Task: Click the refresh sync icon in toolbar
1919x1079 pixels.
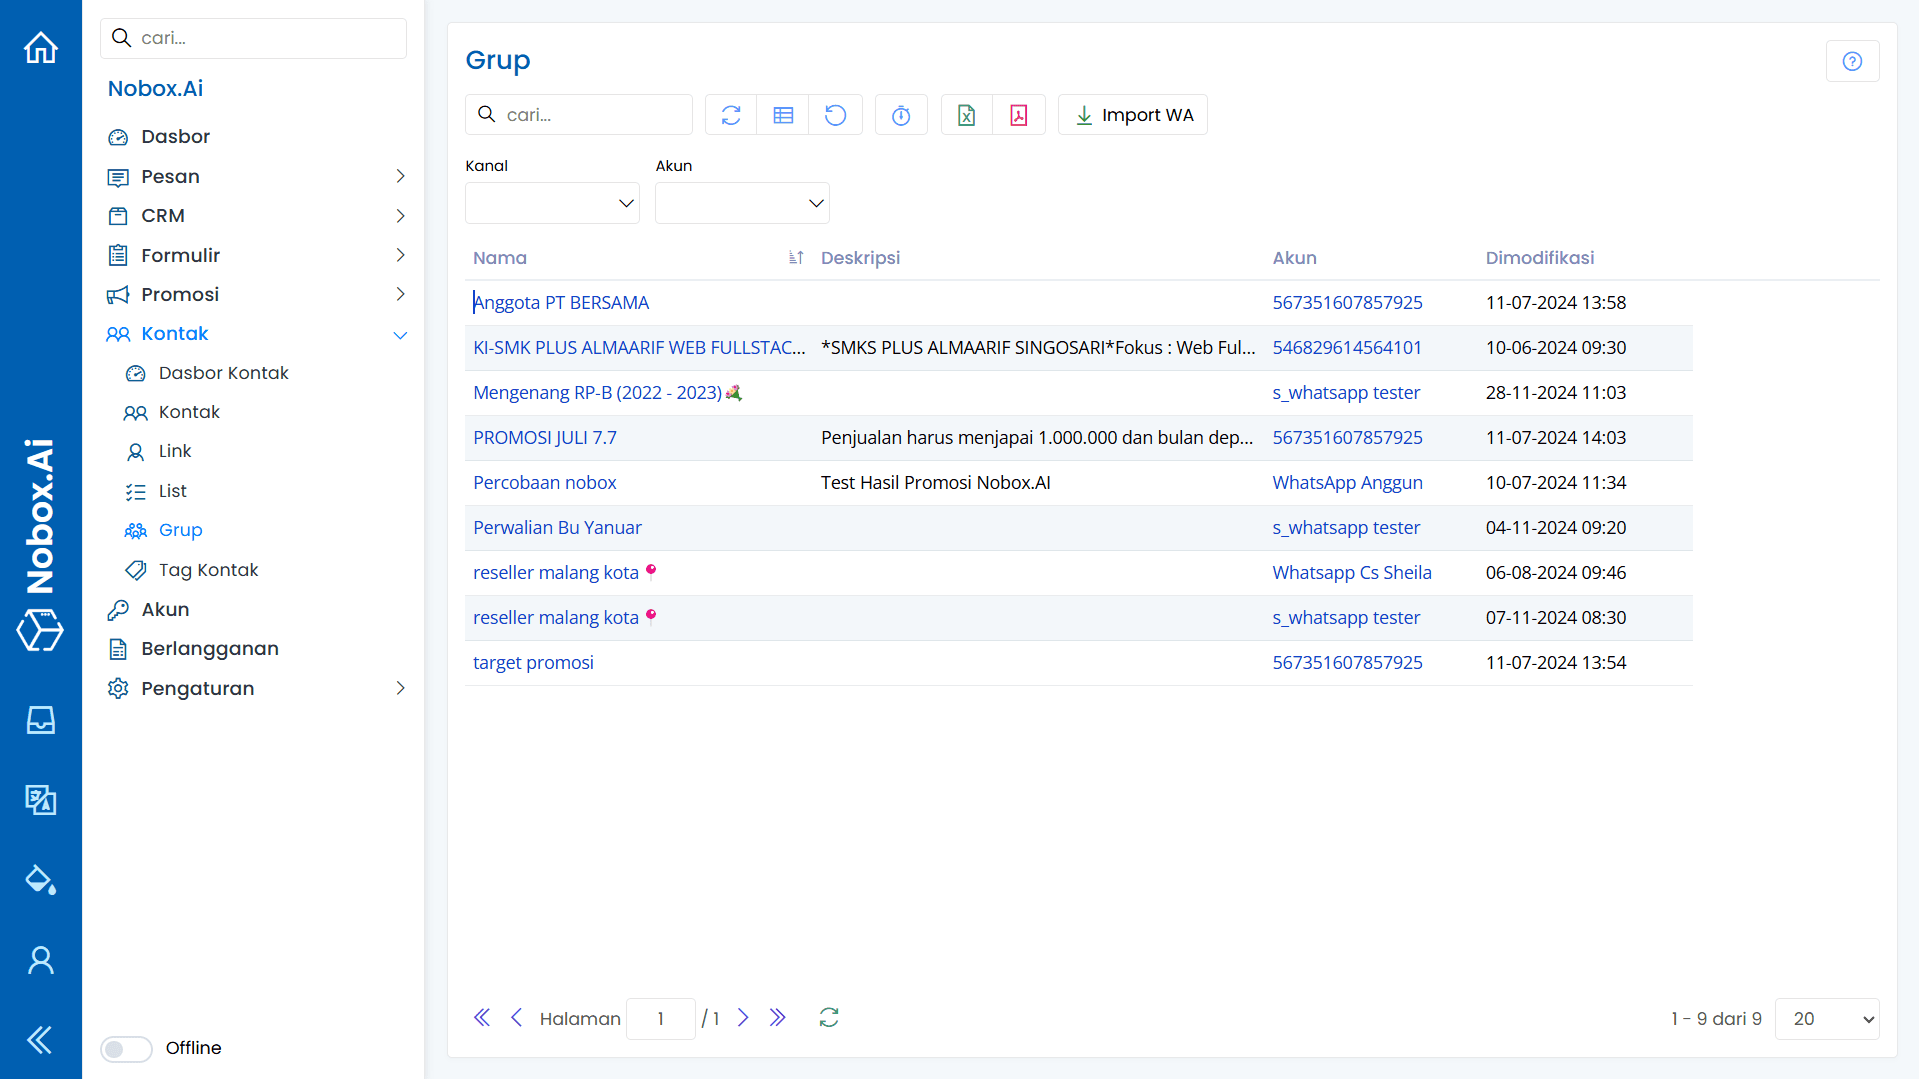Action: click(x=731, y=115)
